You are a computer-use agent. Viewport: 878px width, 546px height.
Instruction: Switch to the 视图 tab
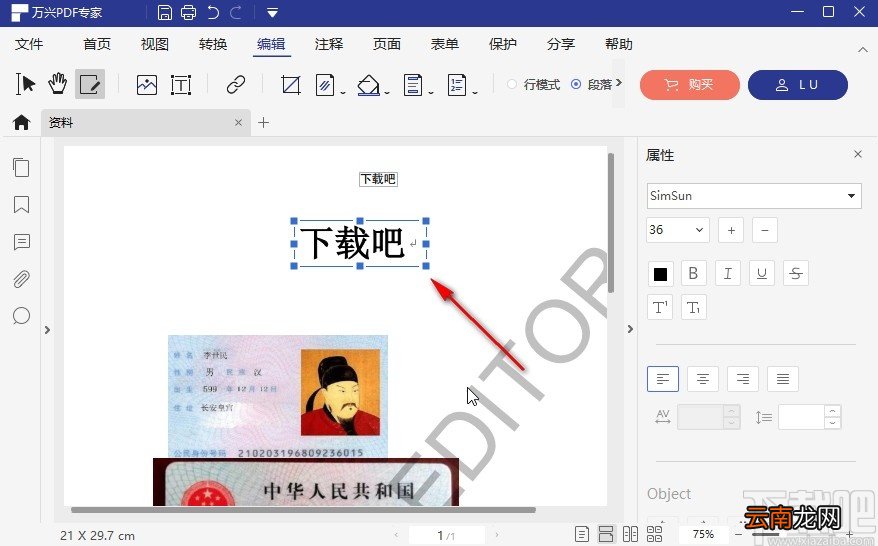pyautogui.click(x=155, y=44)
